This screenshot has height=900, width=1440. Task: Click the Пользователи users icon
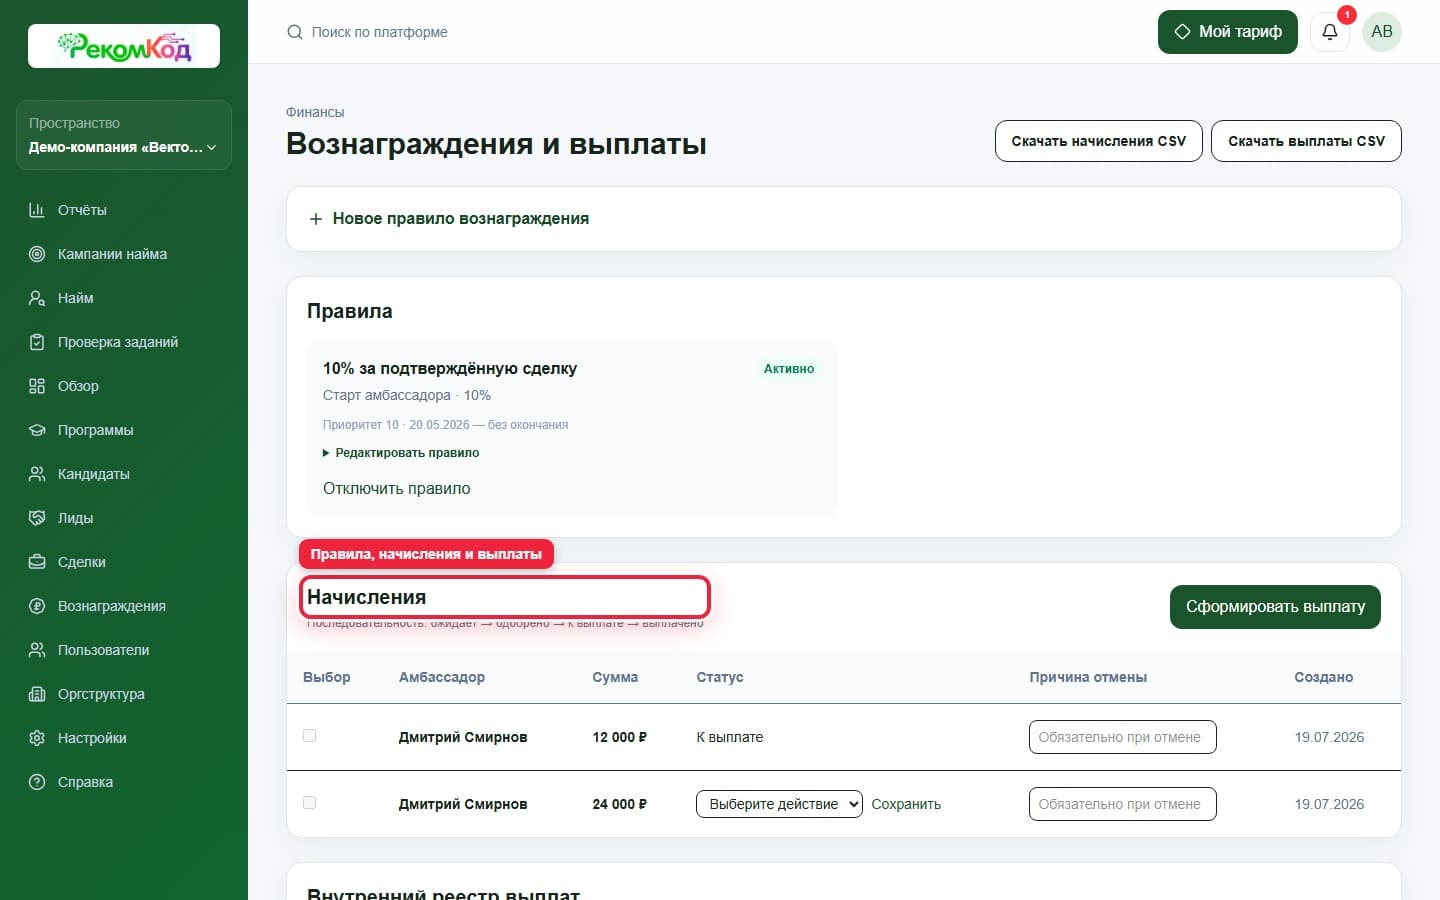(37, 650)
